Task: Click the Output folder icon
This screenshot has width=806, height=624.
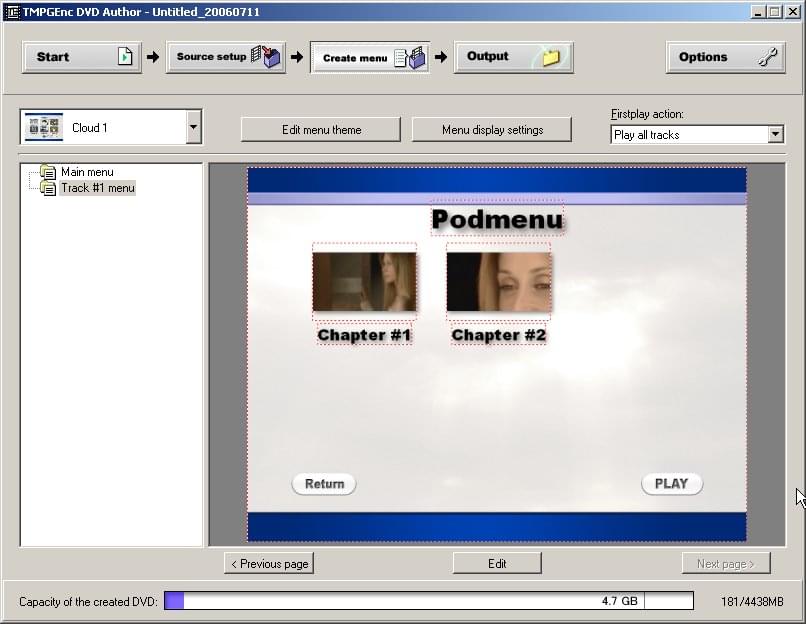Action: (551, 57)
